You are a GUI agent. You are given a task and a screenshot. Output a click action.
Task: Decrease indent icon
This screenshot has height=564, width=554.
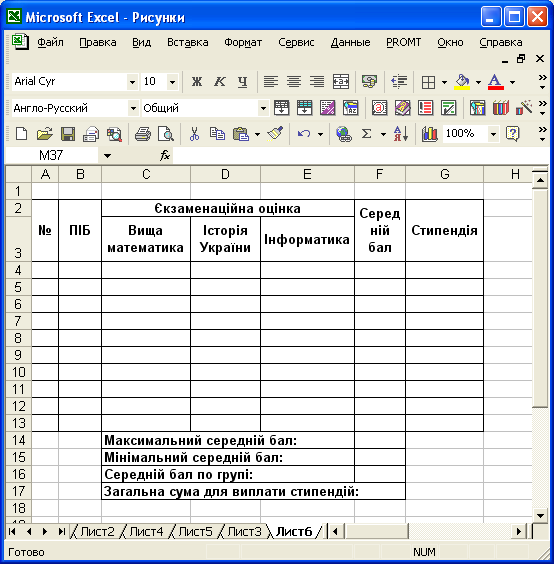click(399, 82)
